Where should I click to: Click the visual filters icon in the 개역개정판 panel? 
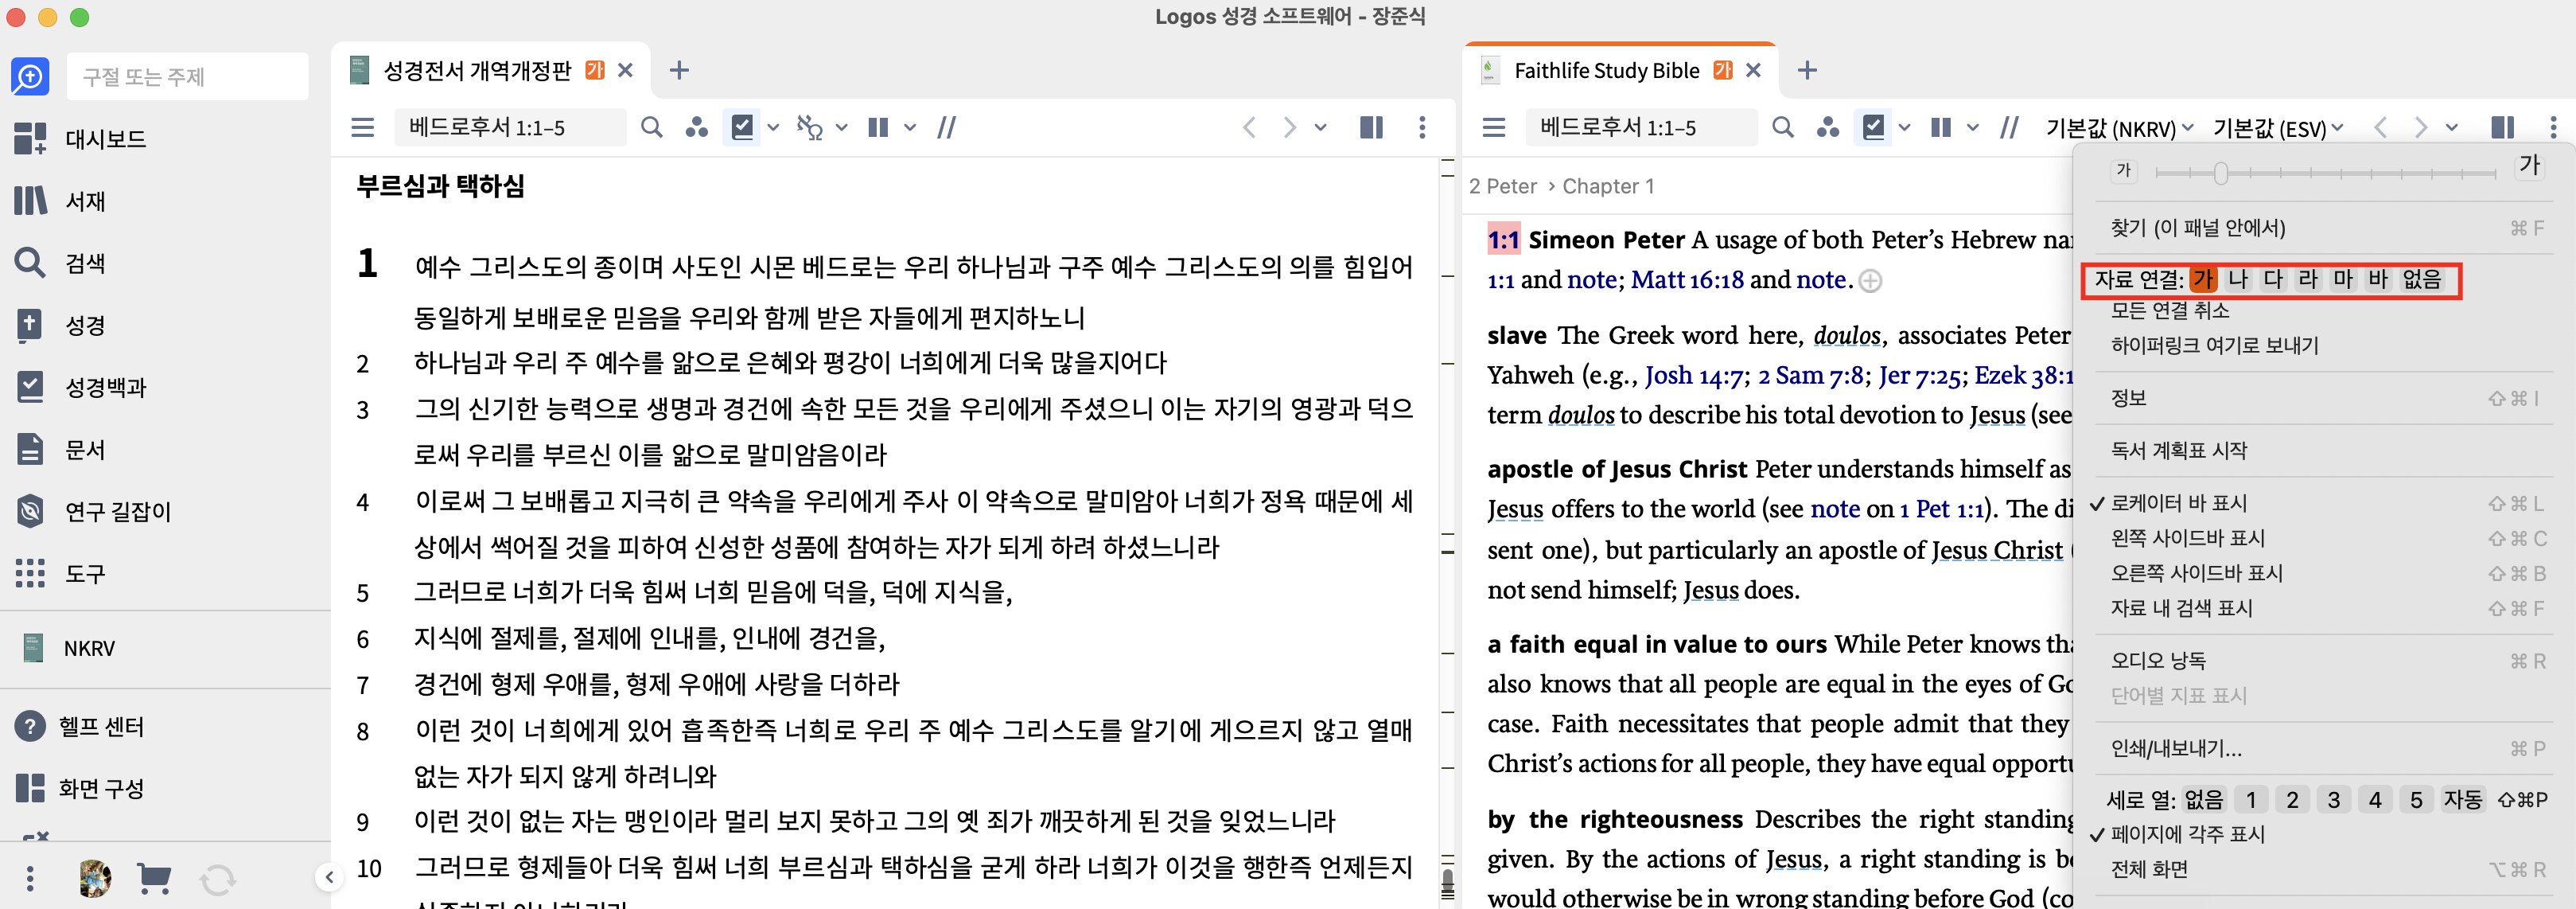tap(697, 127)
